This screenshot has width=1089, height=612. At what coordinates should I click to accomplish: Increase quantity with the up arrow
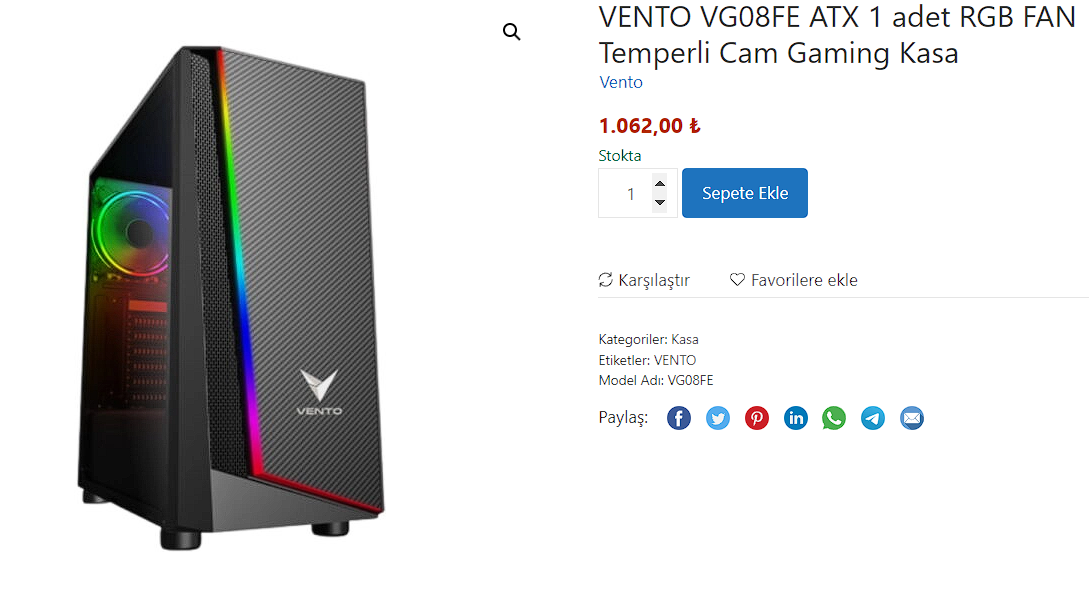tap(660, 183)
